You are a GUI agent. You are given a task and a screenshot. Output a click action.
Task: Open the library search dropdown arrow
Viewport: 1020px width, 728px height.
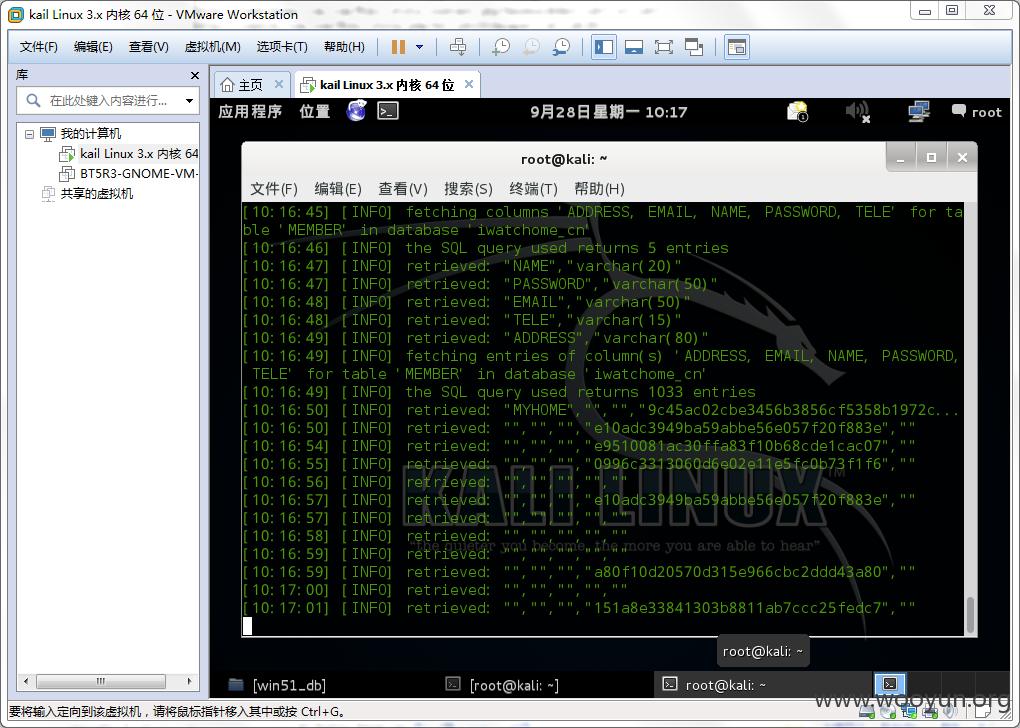click(x=189, y=101)
